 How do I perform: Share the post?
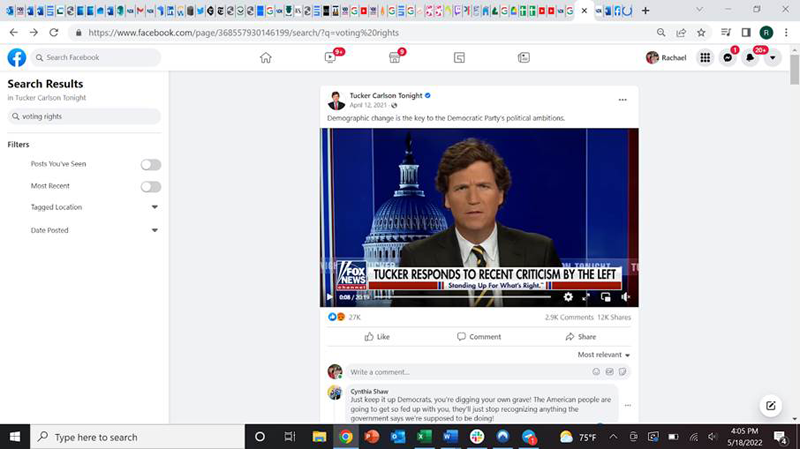coord(581,337)
